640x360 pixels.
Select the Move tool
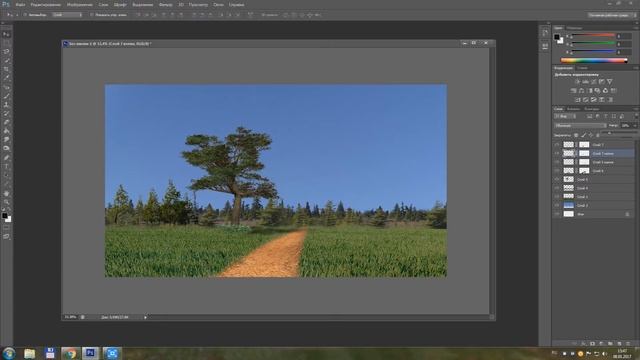(x=7, y=35)
